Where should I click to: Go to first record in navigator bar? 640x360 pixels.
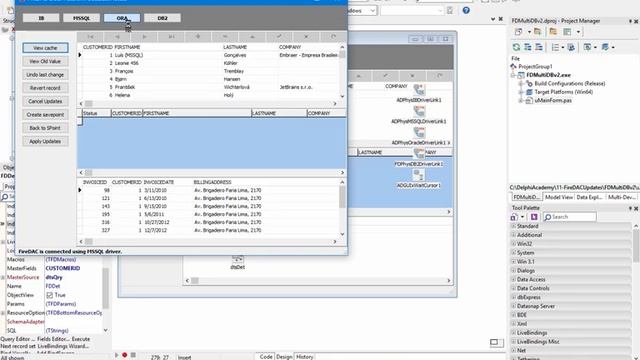(90, 37)
